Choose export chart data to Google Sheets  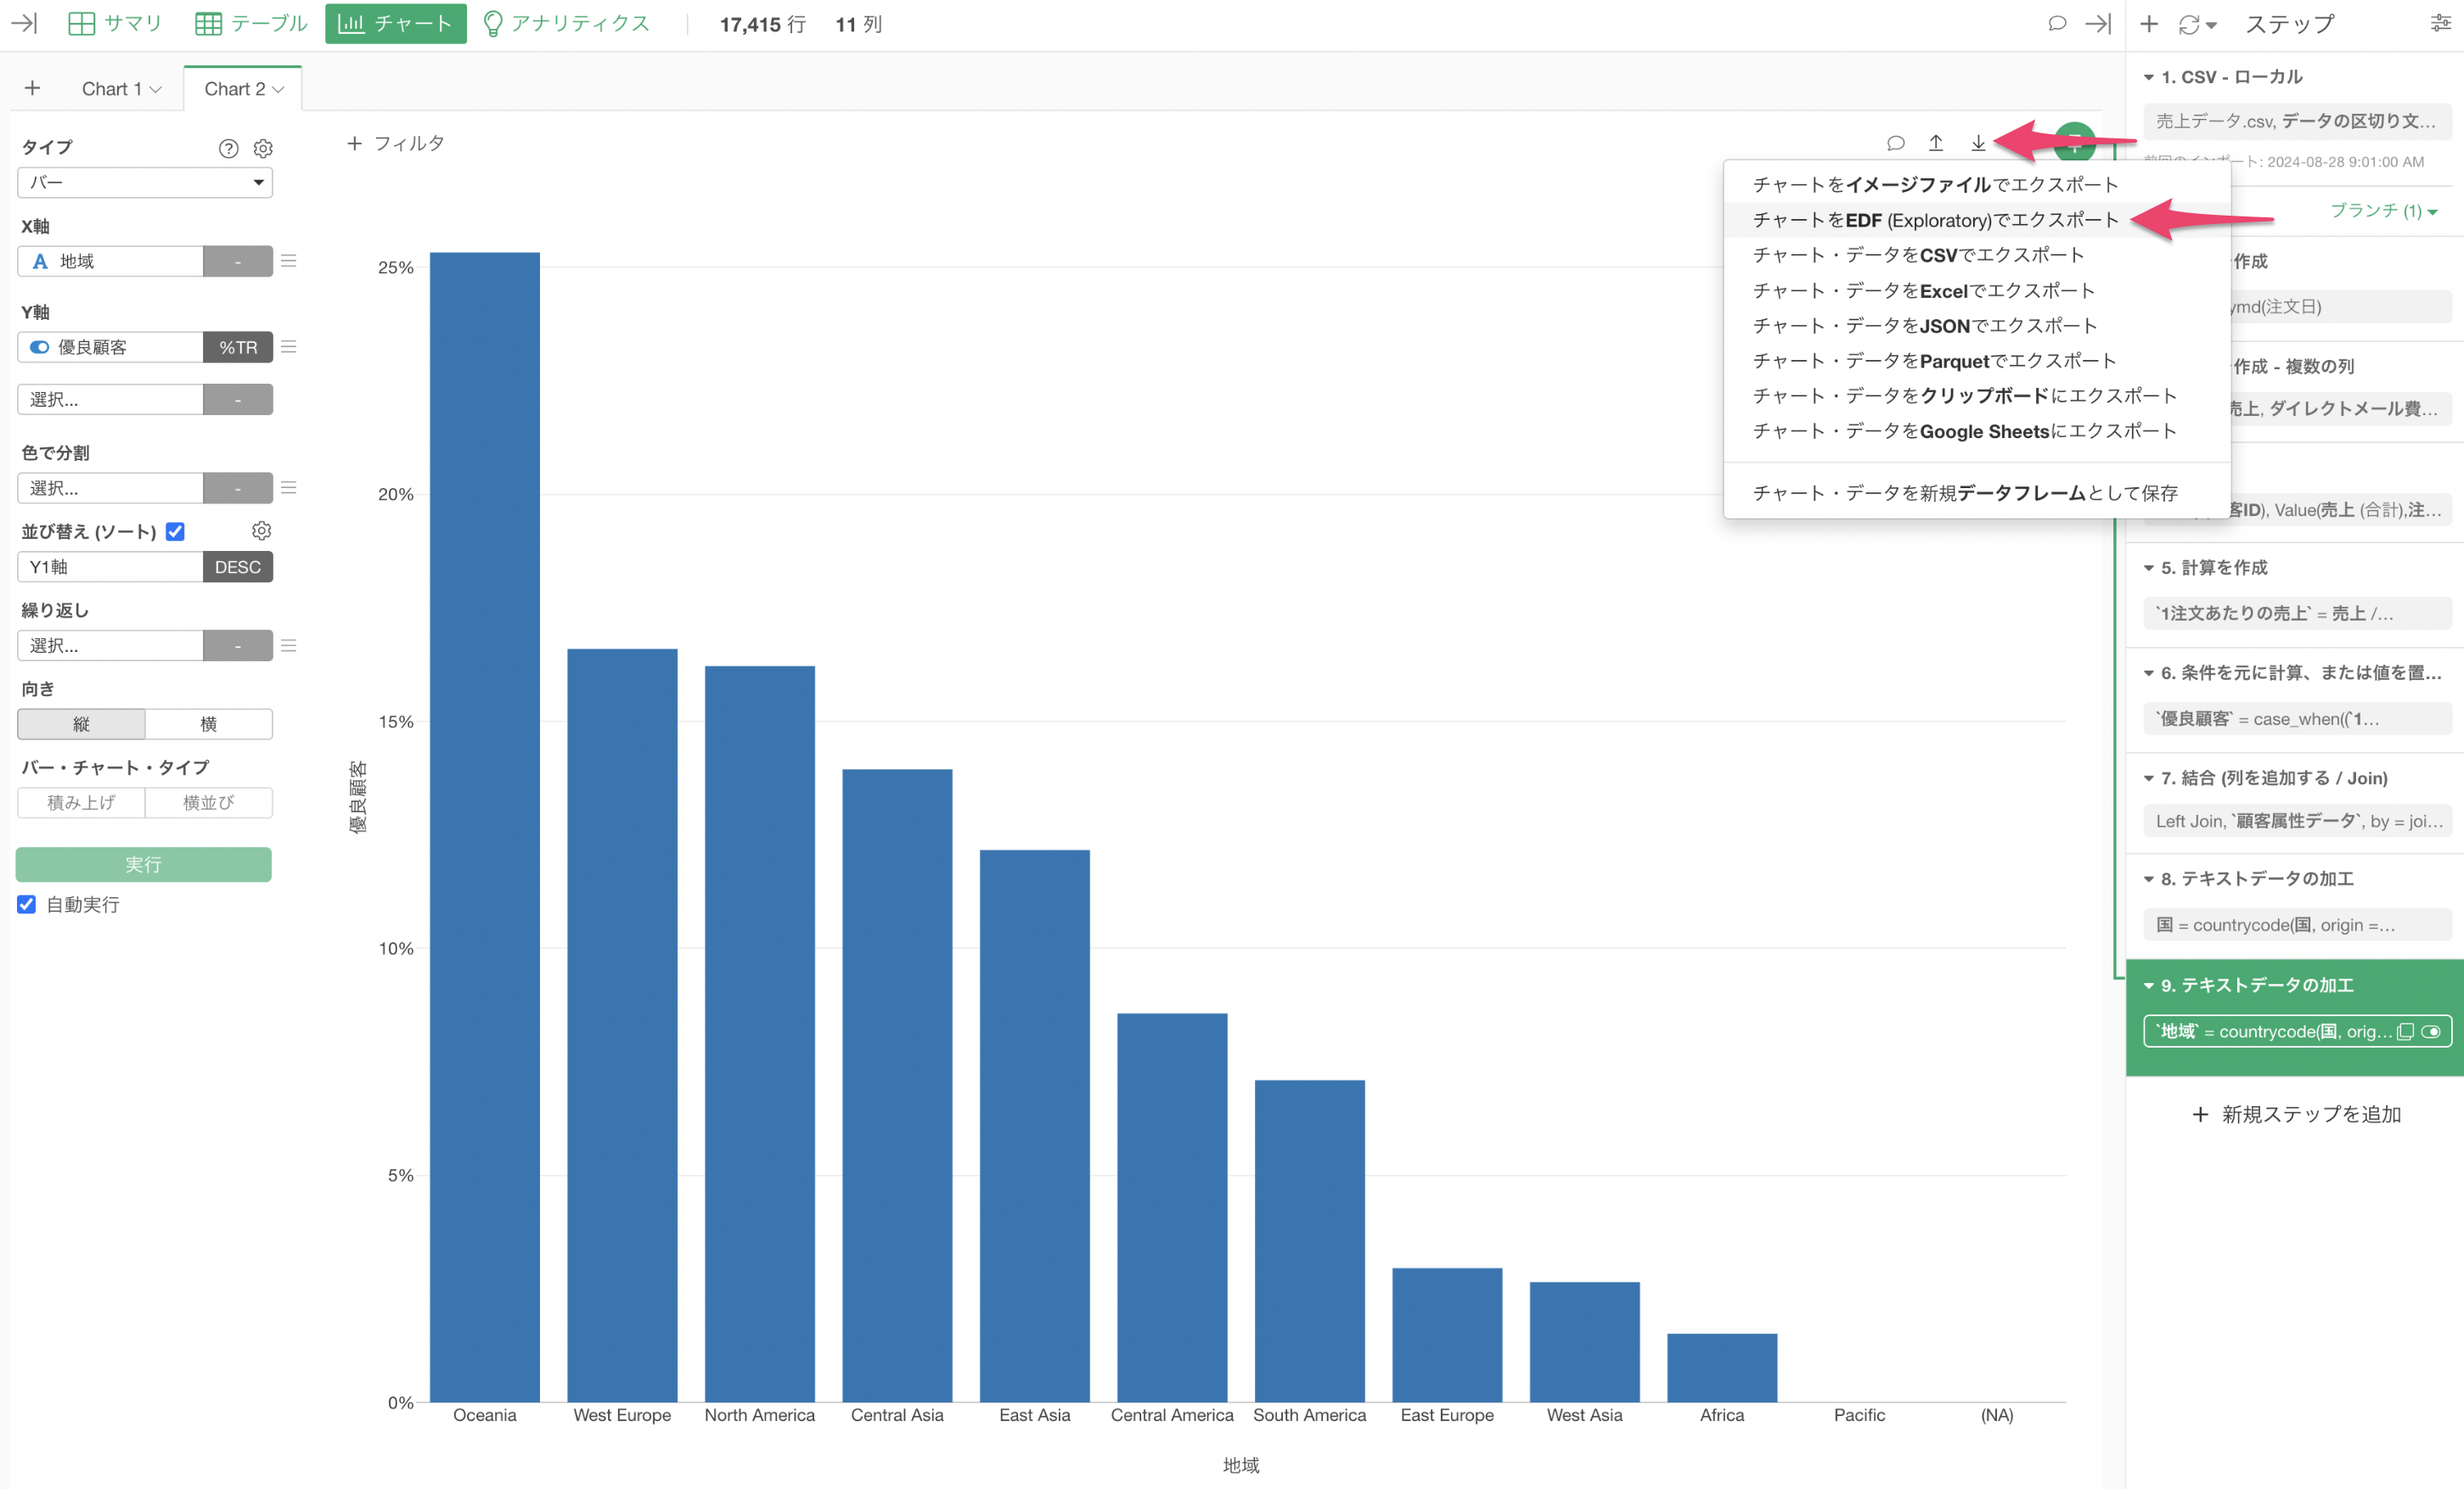tap(1977, 431)
